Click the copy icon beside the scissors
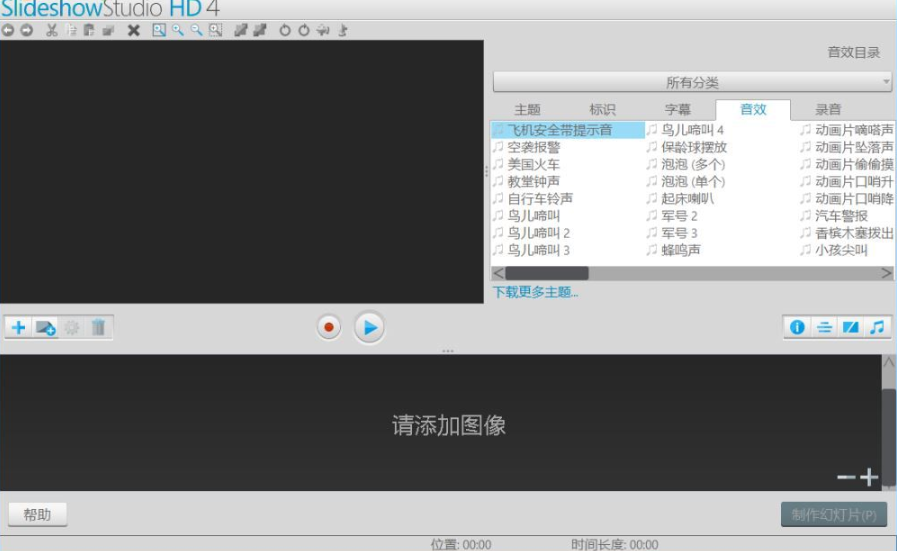The image size is (897, 551). click(71, 30)
